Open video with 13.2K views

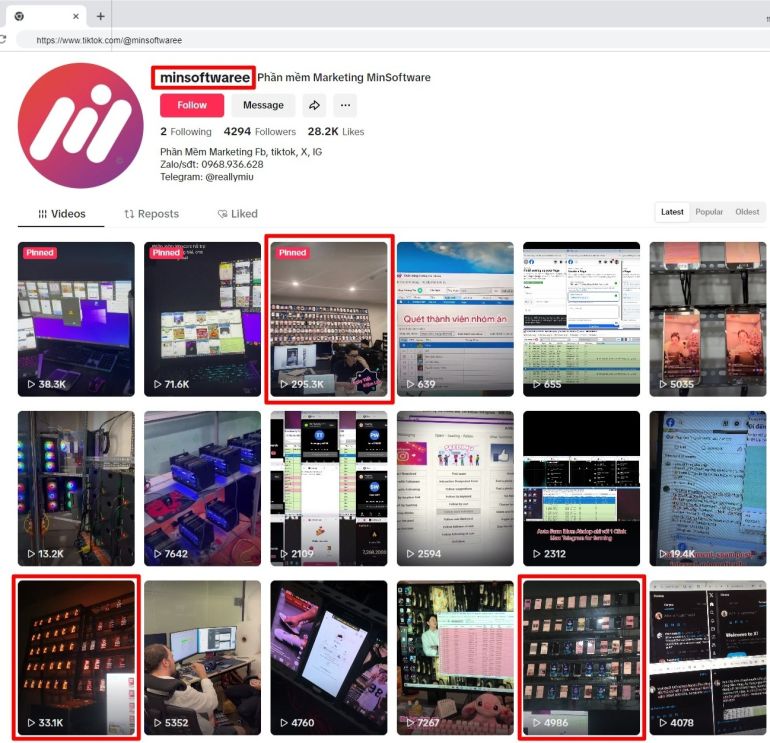point(76,489)
